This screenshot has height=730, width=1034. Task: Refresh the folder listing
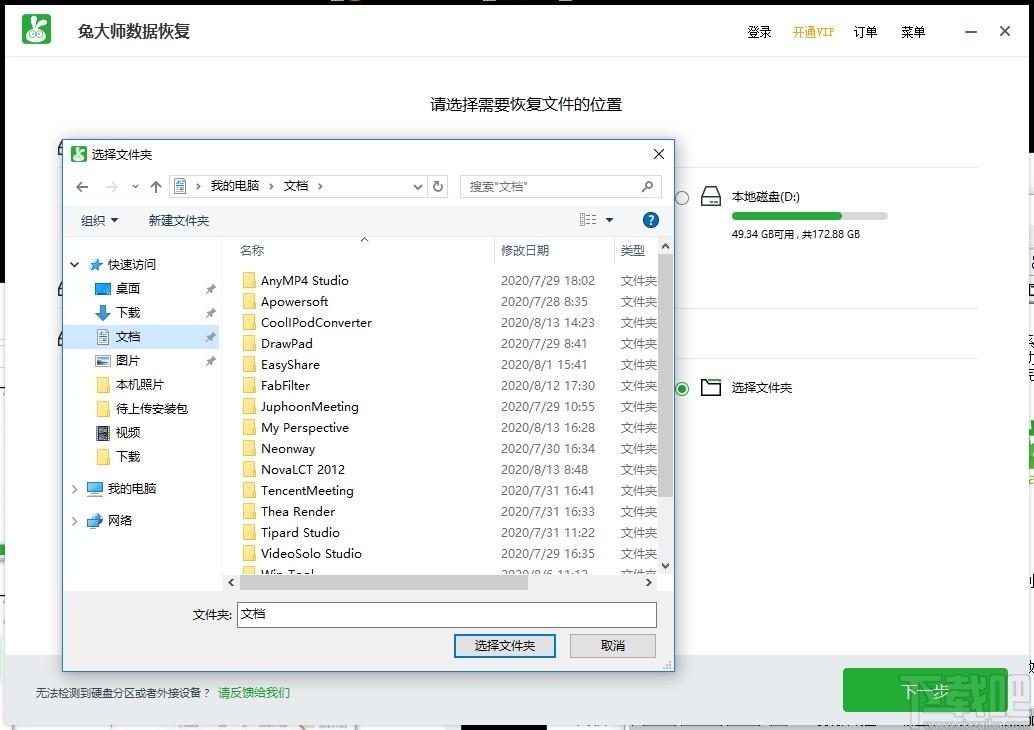tap(438, 187)
